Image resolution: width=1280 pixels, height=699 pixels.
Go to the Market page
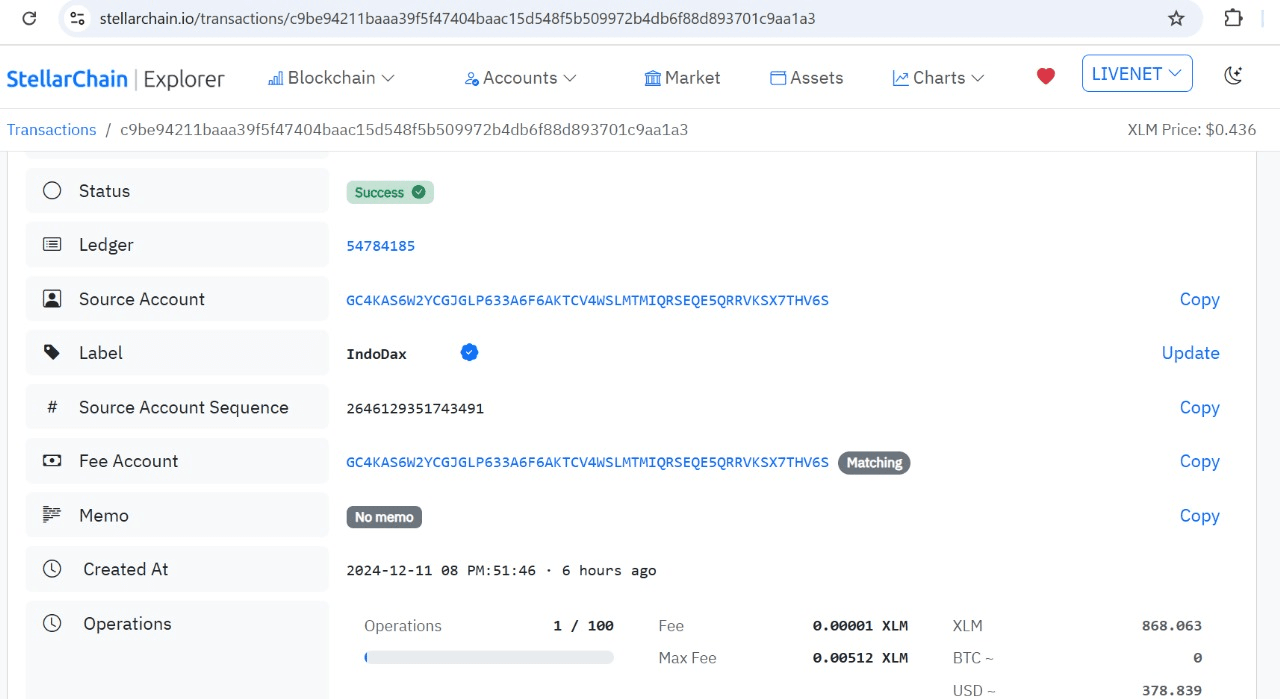(x=682, y=78)
